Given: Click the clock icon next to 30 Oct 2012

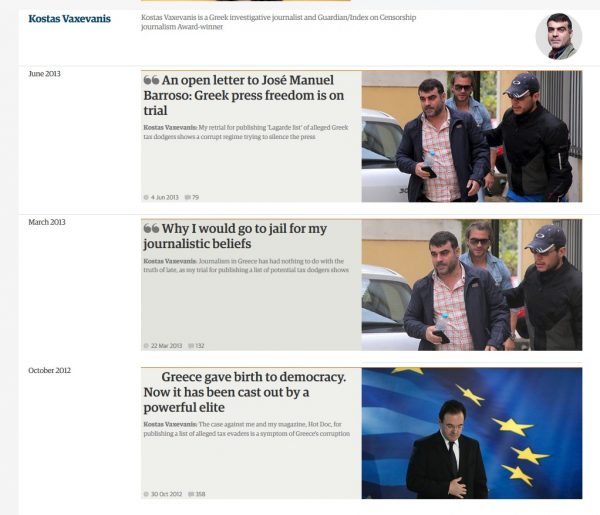Looking at the screenshot, I should tap(146, 494).
